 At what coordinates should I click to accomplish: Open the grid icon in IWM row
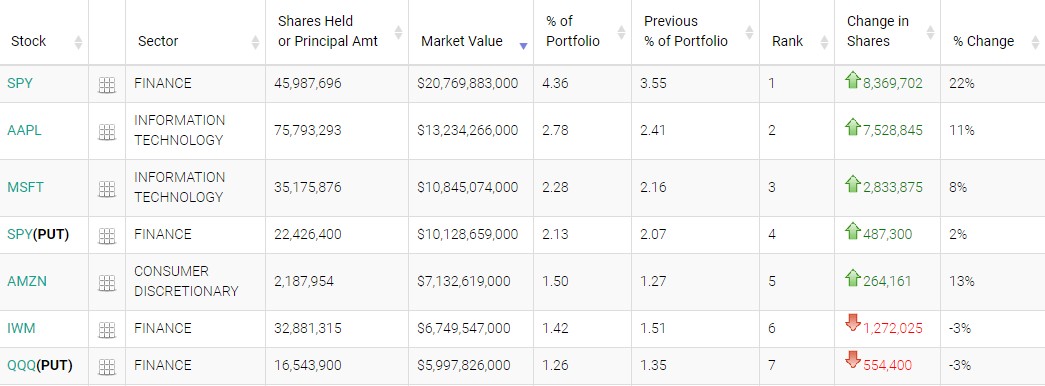[x=107, y=329]
